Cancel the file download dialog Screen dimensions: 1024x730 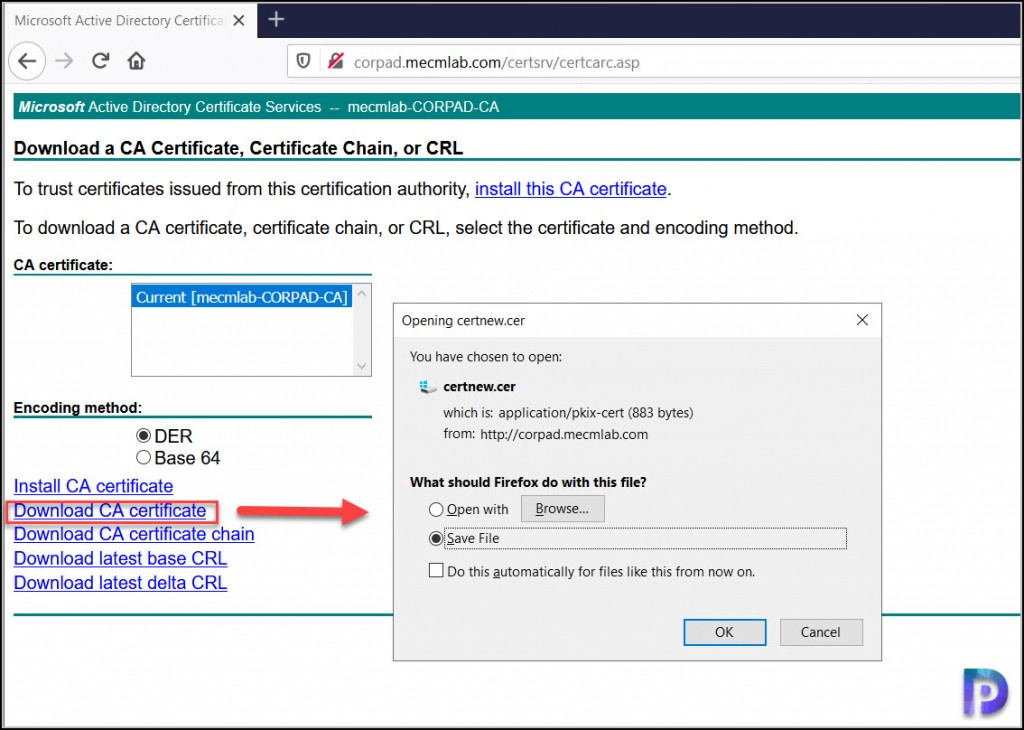[x=821, y=632]
